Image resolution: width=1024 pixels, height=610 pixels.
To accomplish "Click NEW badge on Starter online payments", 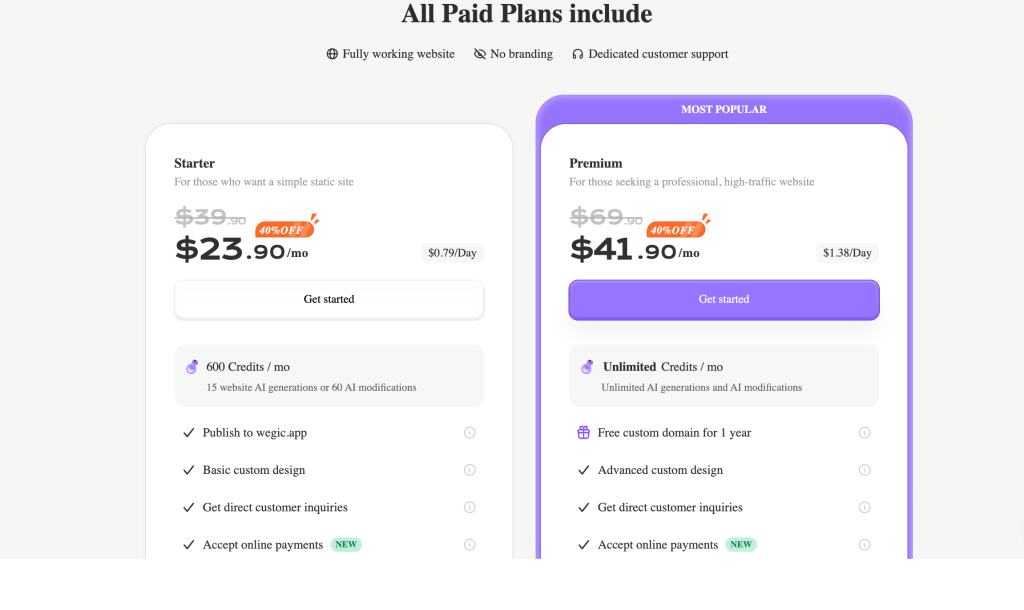I will (346, 545).
